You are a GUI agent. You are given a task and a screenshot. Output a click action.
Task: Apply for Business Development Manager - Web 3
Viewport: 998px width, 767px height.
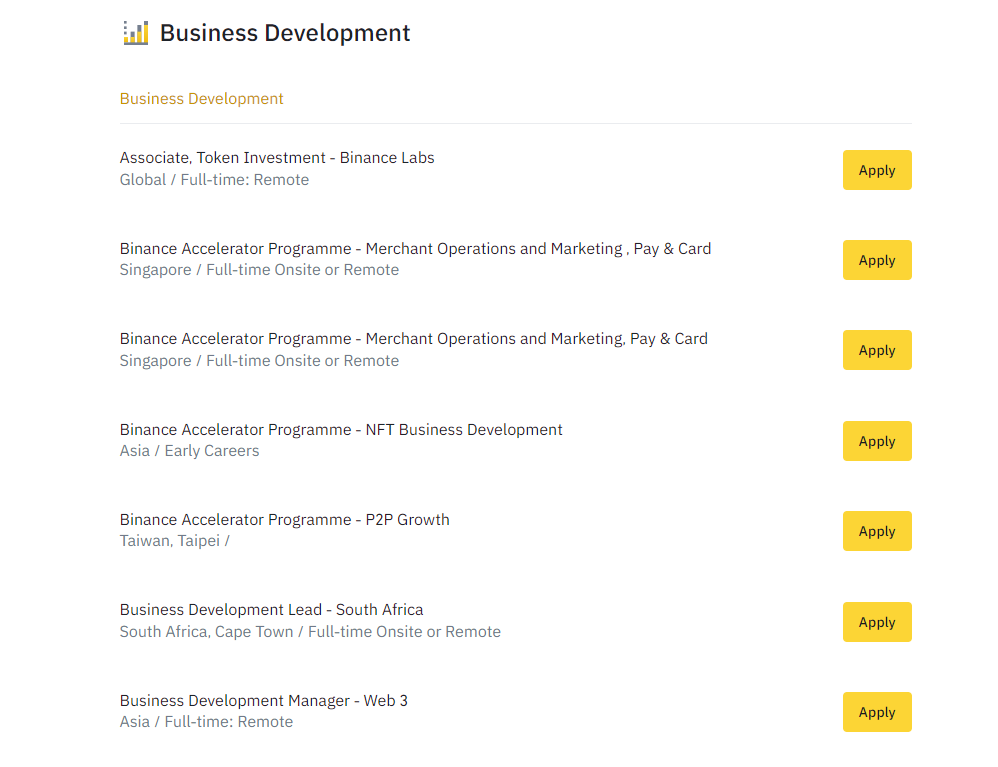876,712
